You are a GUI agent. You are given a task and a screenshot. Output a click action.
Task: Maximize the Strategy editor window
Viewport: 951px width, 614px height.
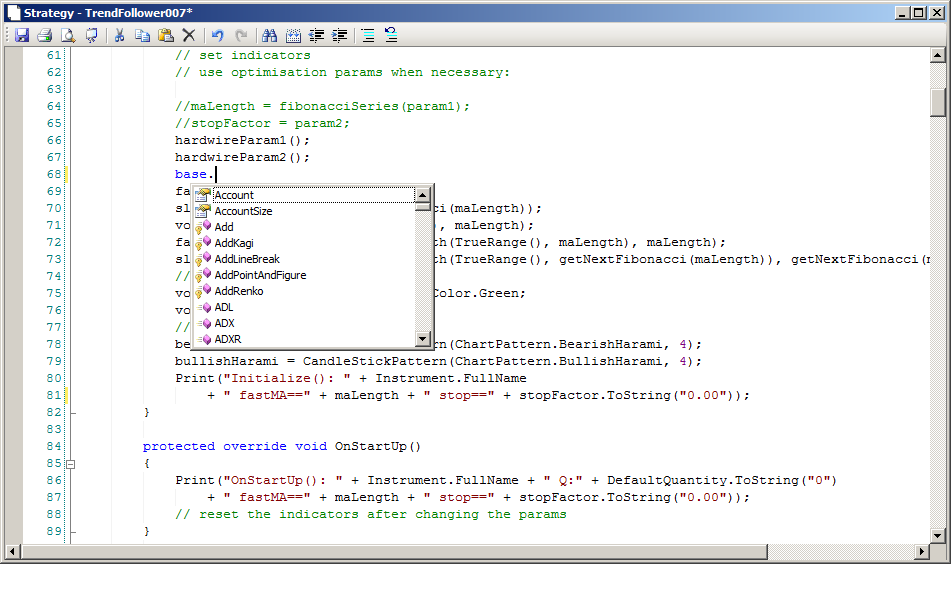(919, 13)
